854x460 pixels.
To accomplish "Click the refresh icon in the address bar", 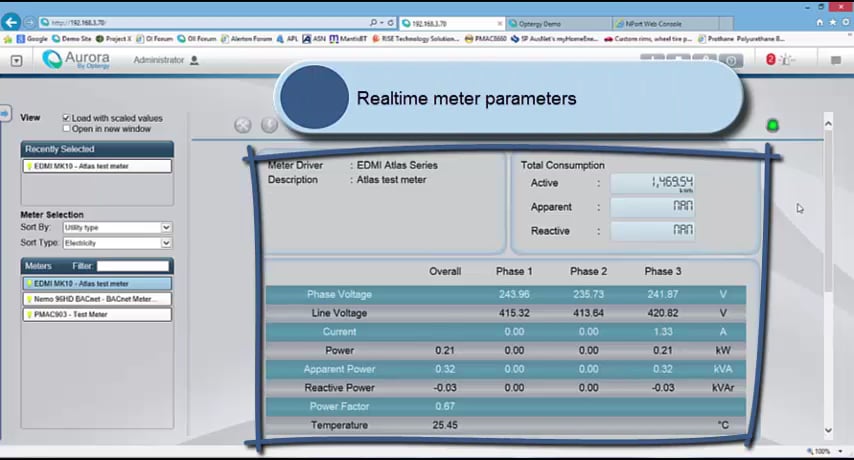I will coord(391,23).
